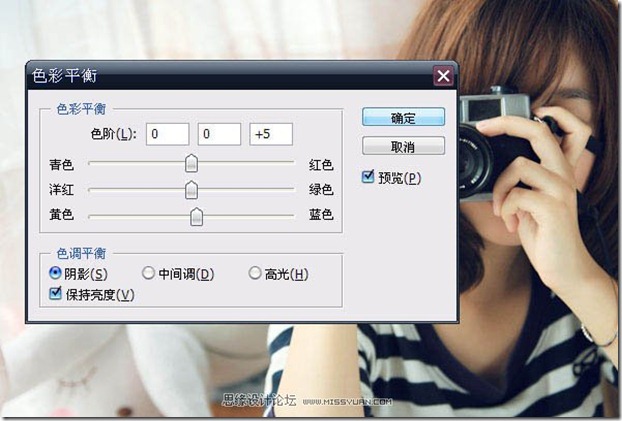Click the 色阶(L): label
622x421 pixels.
(113, 134)
